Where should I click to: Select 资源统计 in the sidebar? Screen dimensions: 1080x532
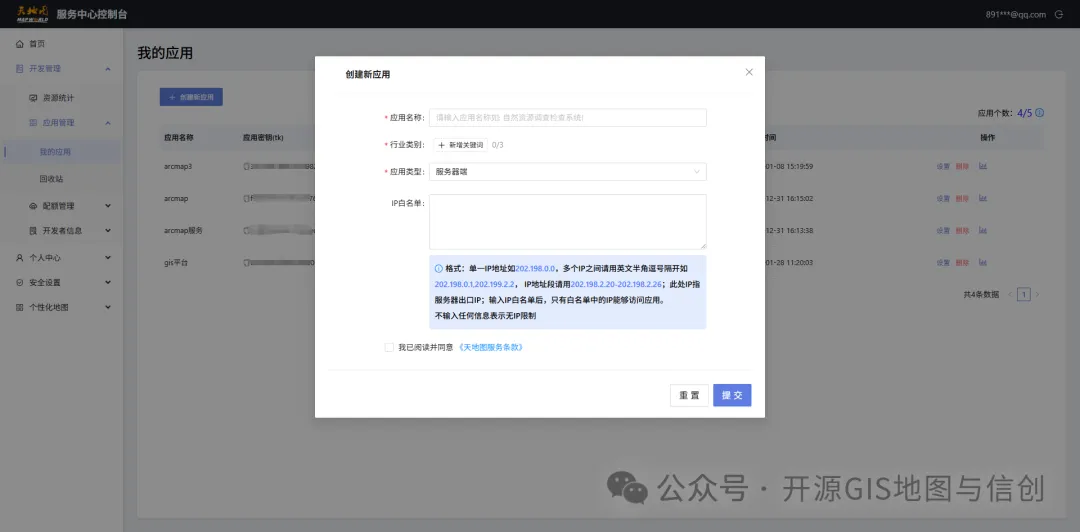57,98
